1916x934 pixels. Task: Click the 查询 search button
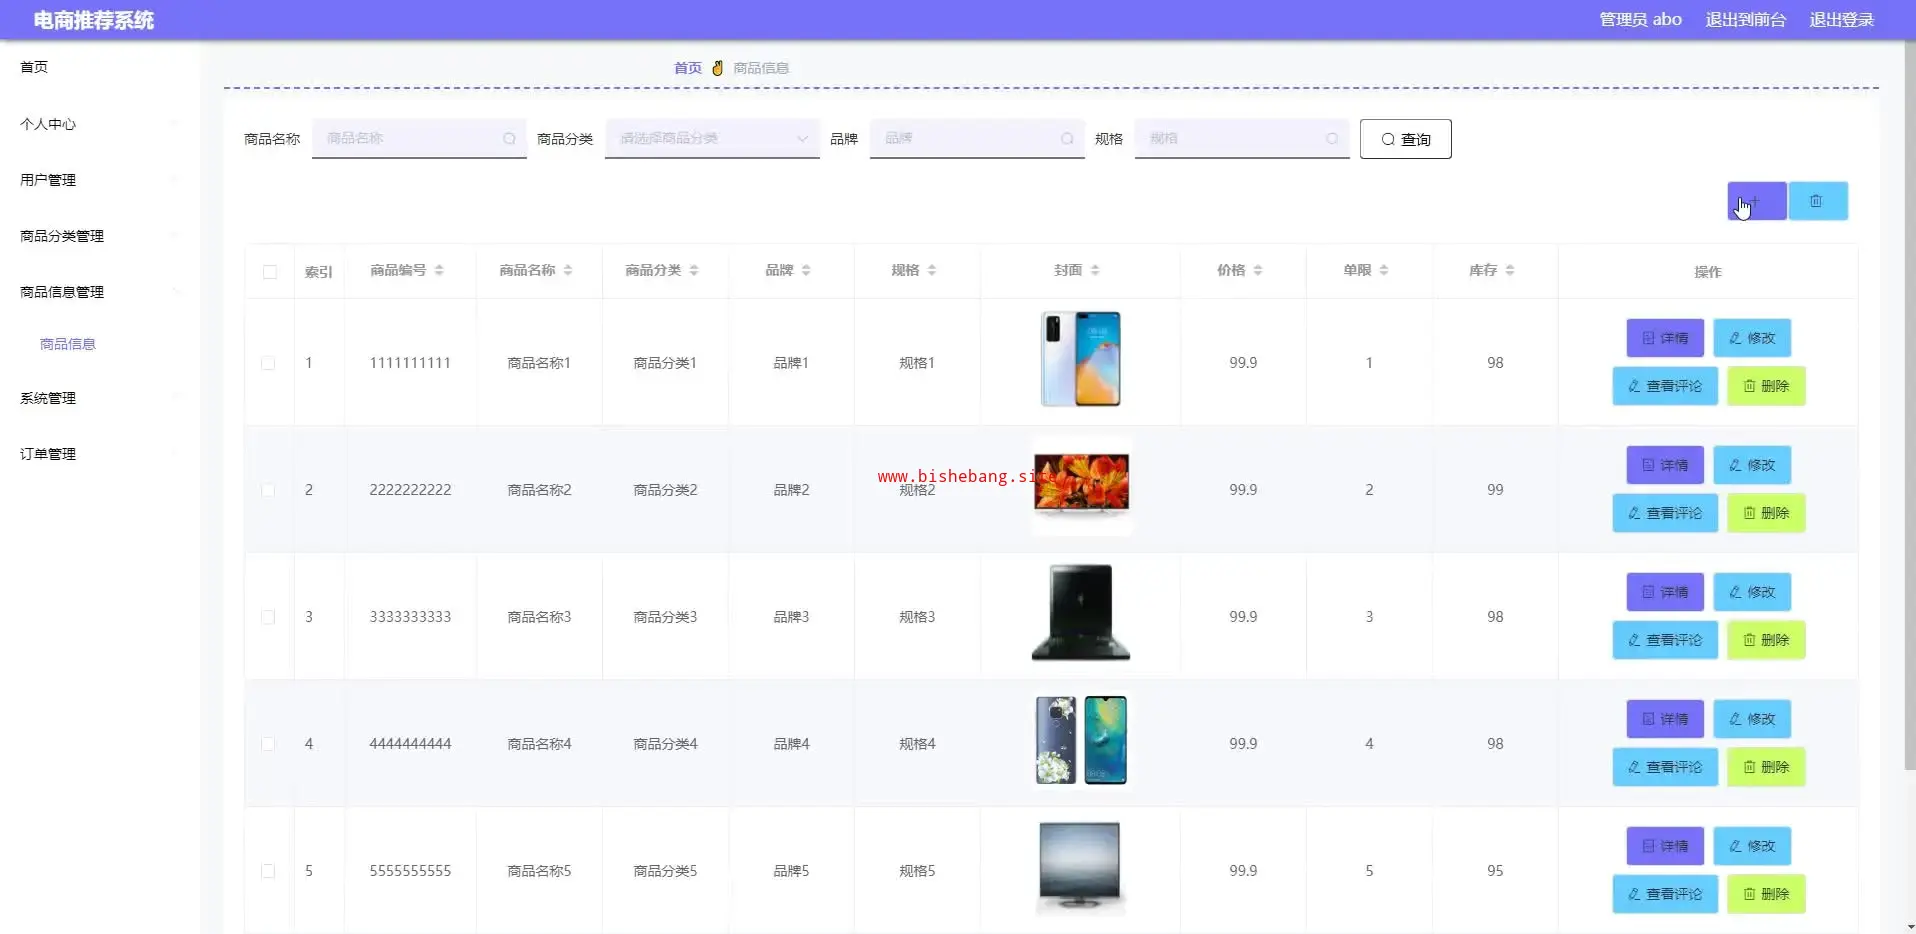(1405, 139)
